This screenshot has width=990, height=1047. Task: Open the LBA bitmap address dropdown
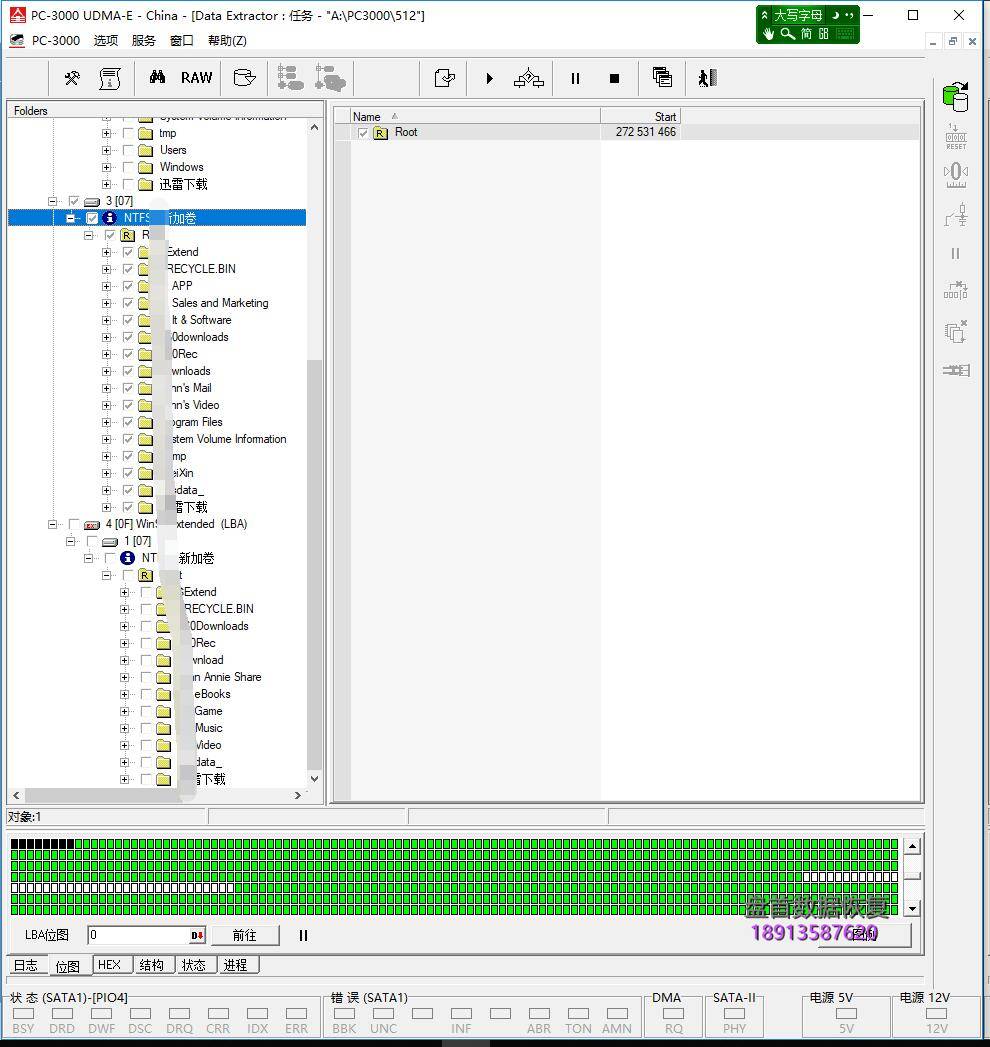[x=197, y=936]
